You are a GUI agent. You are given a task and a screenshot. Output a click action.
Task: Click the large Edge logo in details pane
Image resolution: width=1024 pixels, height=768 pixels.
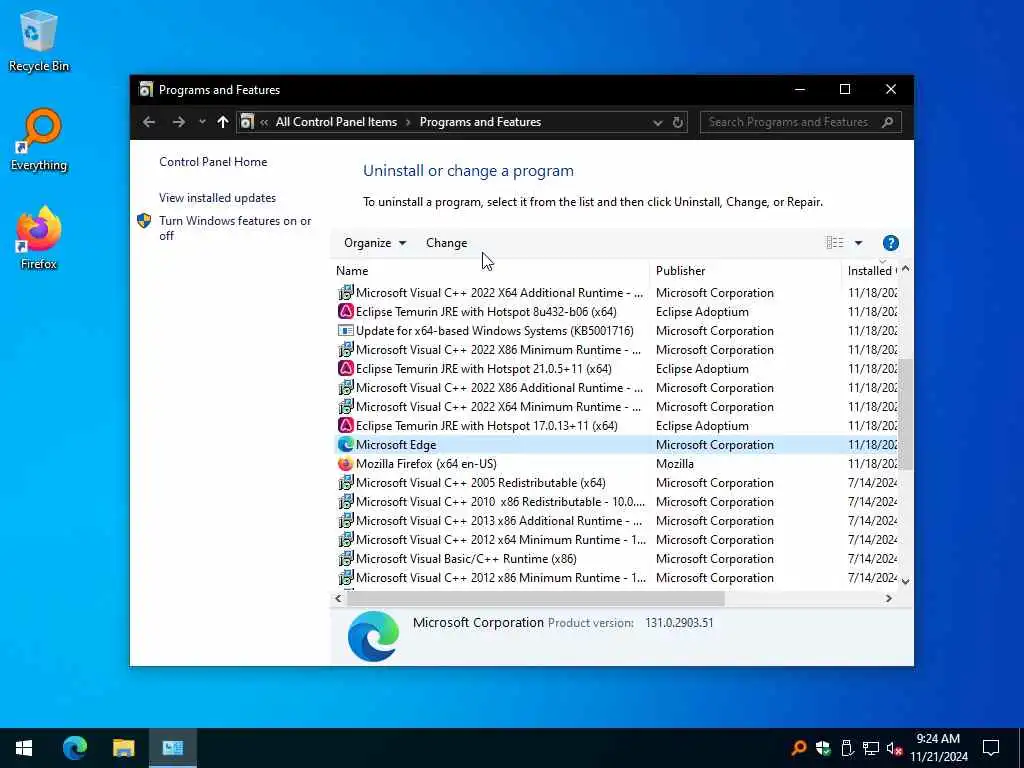tap(373, 636)
